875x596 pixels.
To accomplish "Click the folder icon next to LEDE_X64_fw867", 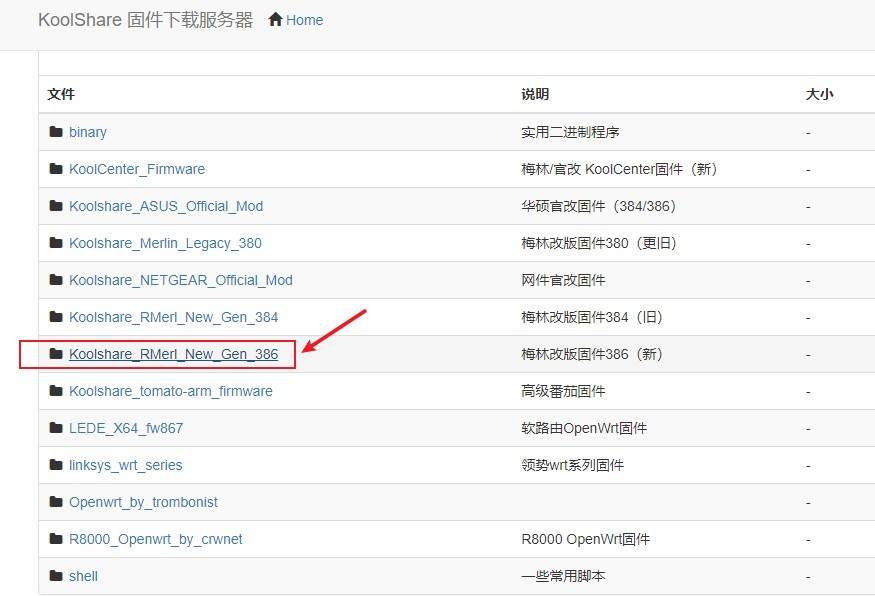I will 57,427.
